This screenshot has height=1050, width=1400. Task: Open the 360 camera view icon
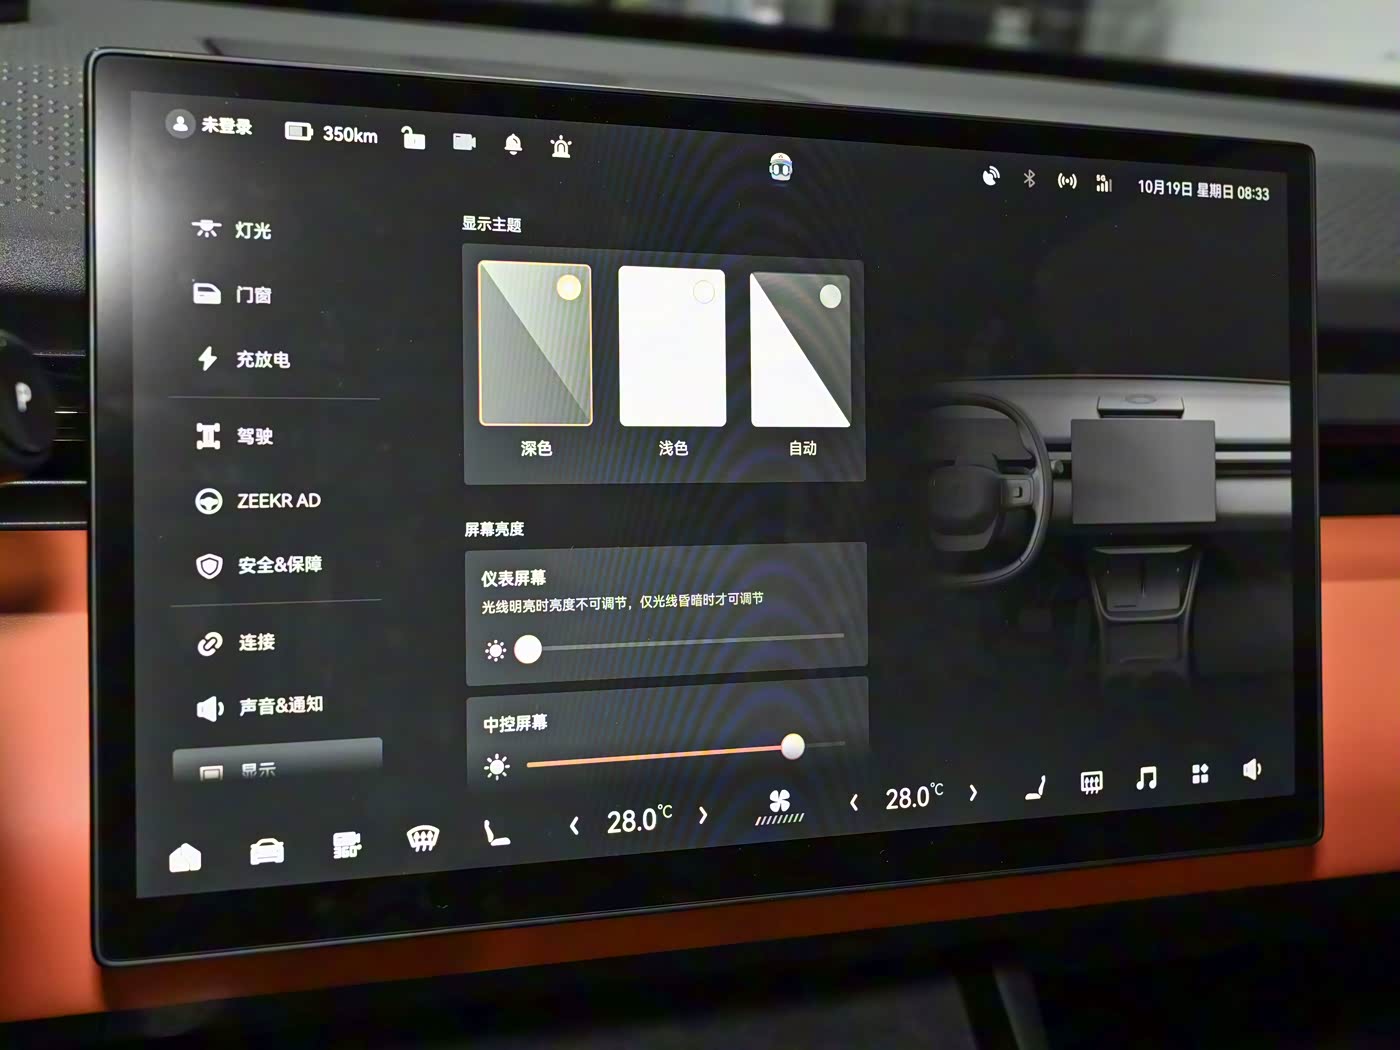346,845
